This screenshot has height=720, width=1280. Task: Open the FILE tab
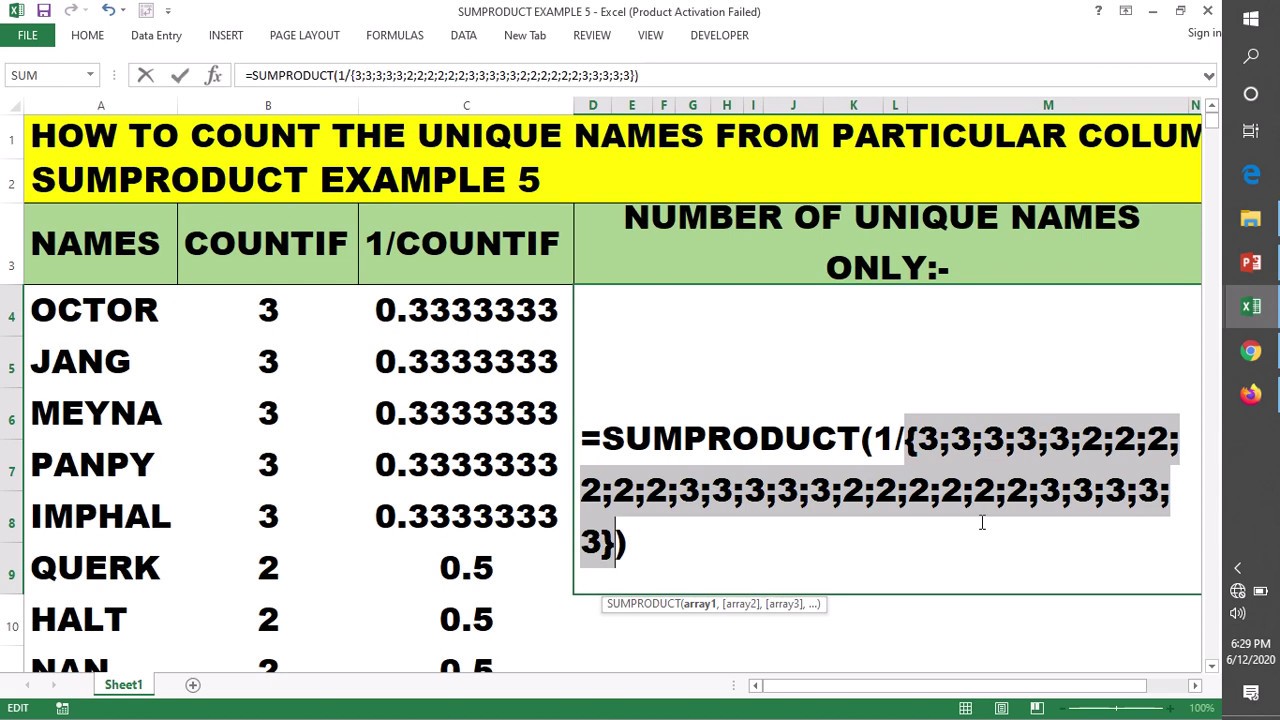(27, 35)
